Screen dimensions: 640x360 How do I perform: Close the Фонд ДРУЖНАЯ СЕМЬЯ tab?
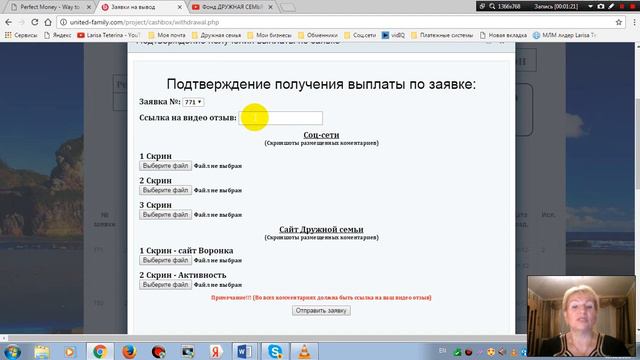tap(270, 7)
